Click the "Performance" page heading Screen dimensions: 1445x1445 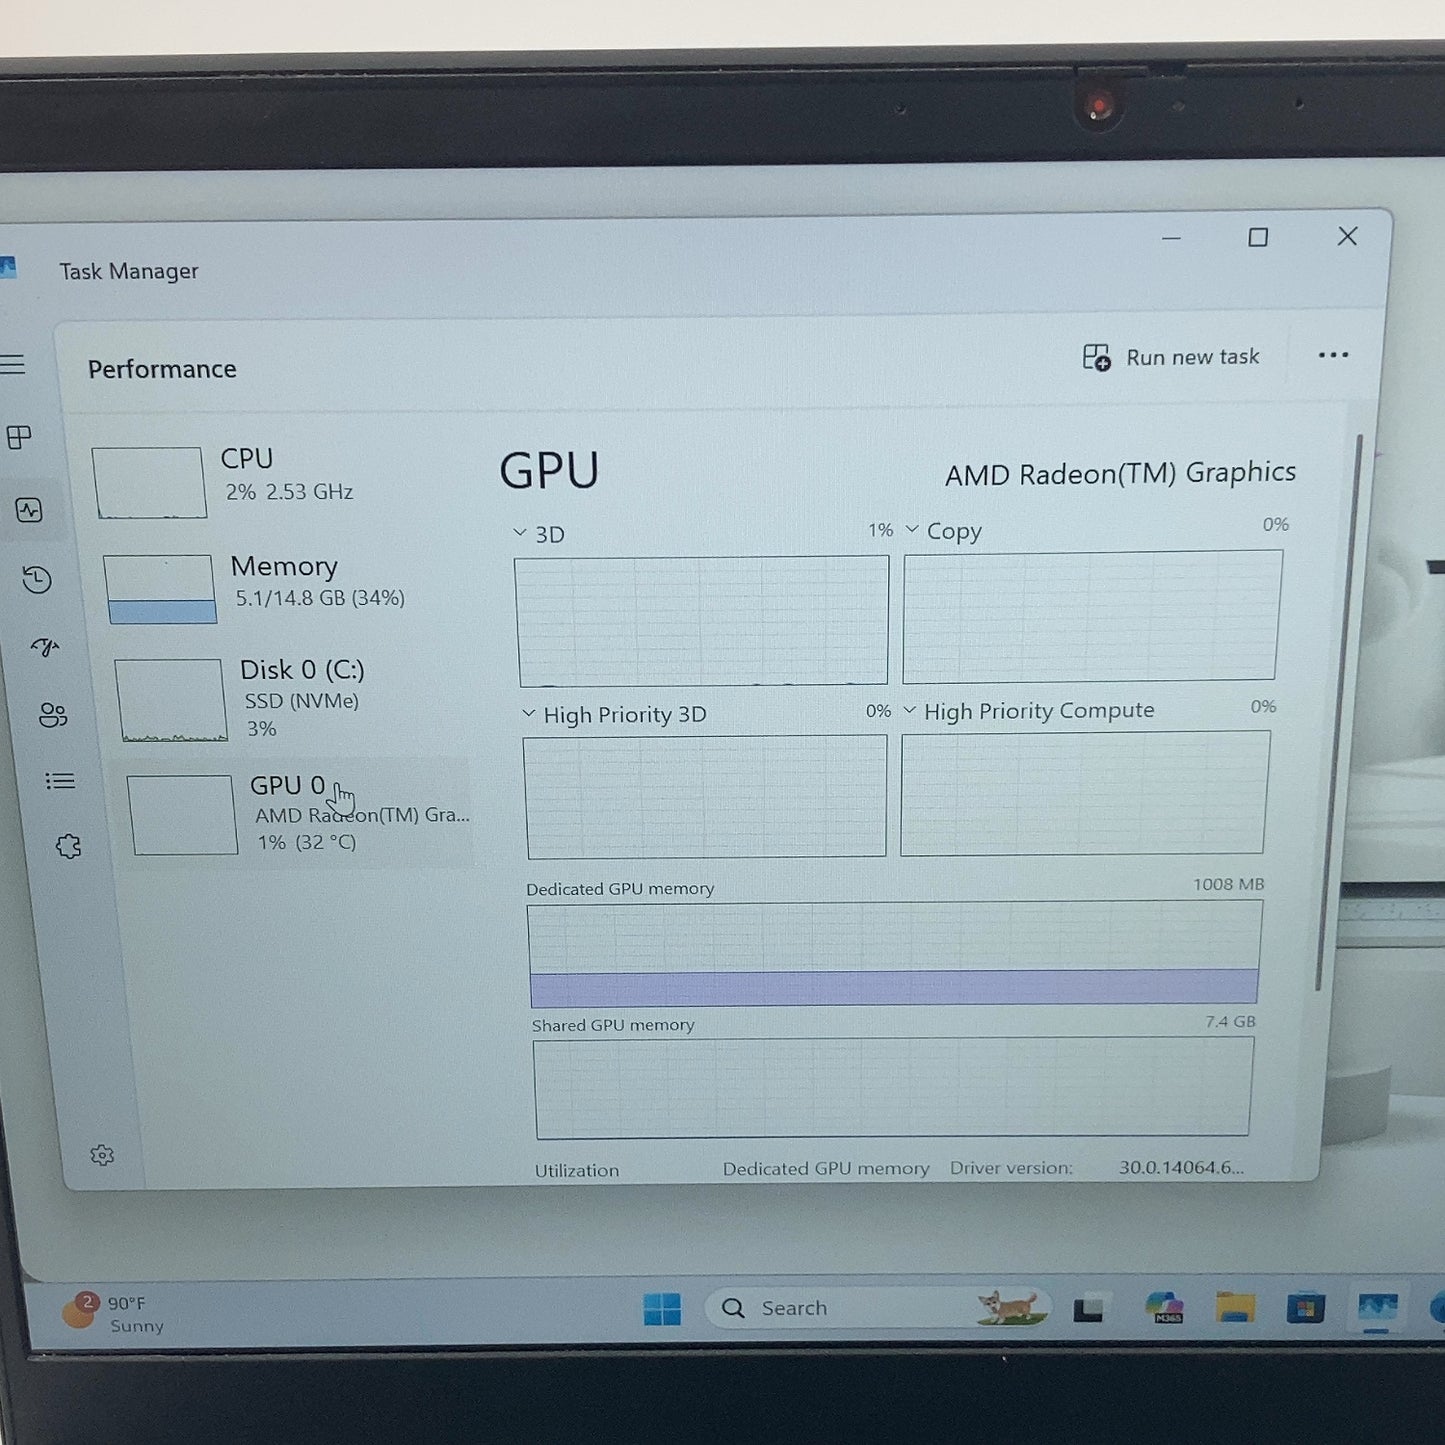(162, 369)
